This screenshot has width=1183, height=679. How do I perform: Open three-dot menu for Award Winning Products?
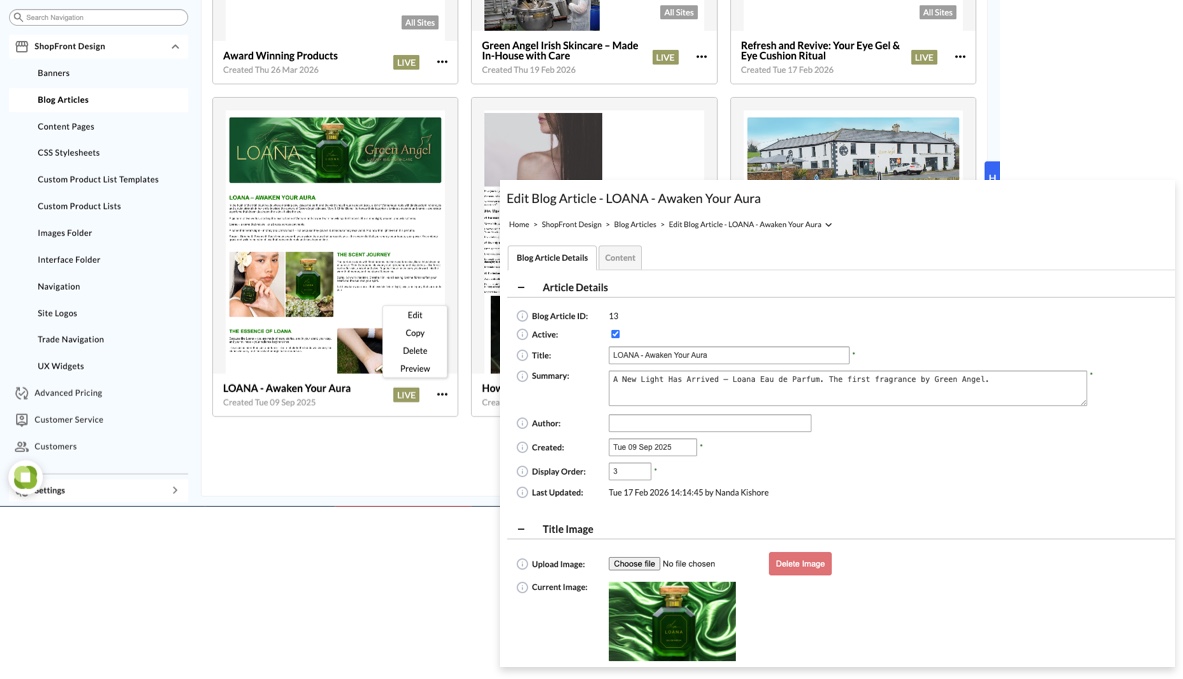442,62
